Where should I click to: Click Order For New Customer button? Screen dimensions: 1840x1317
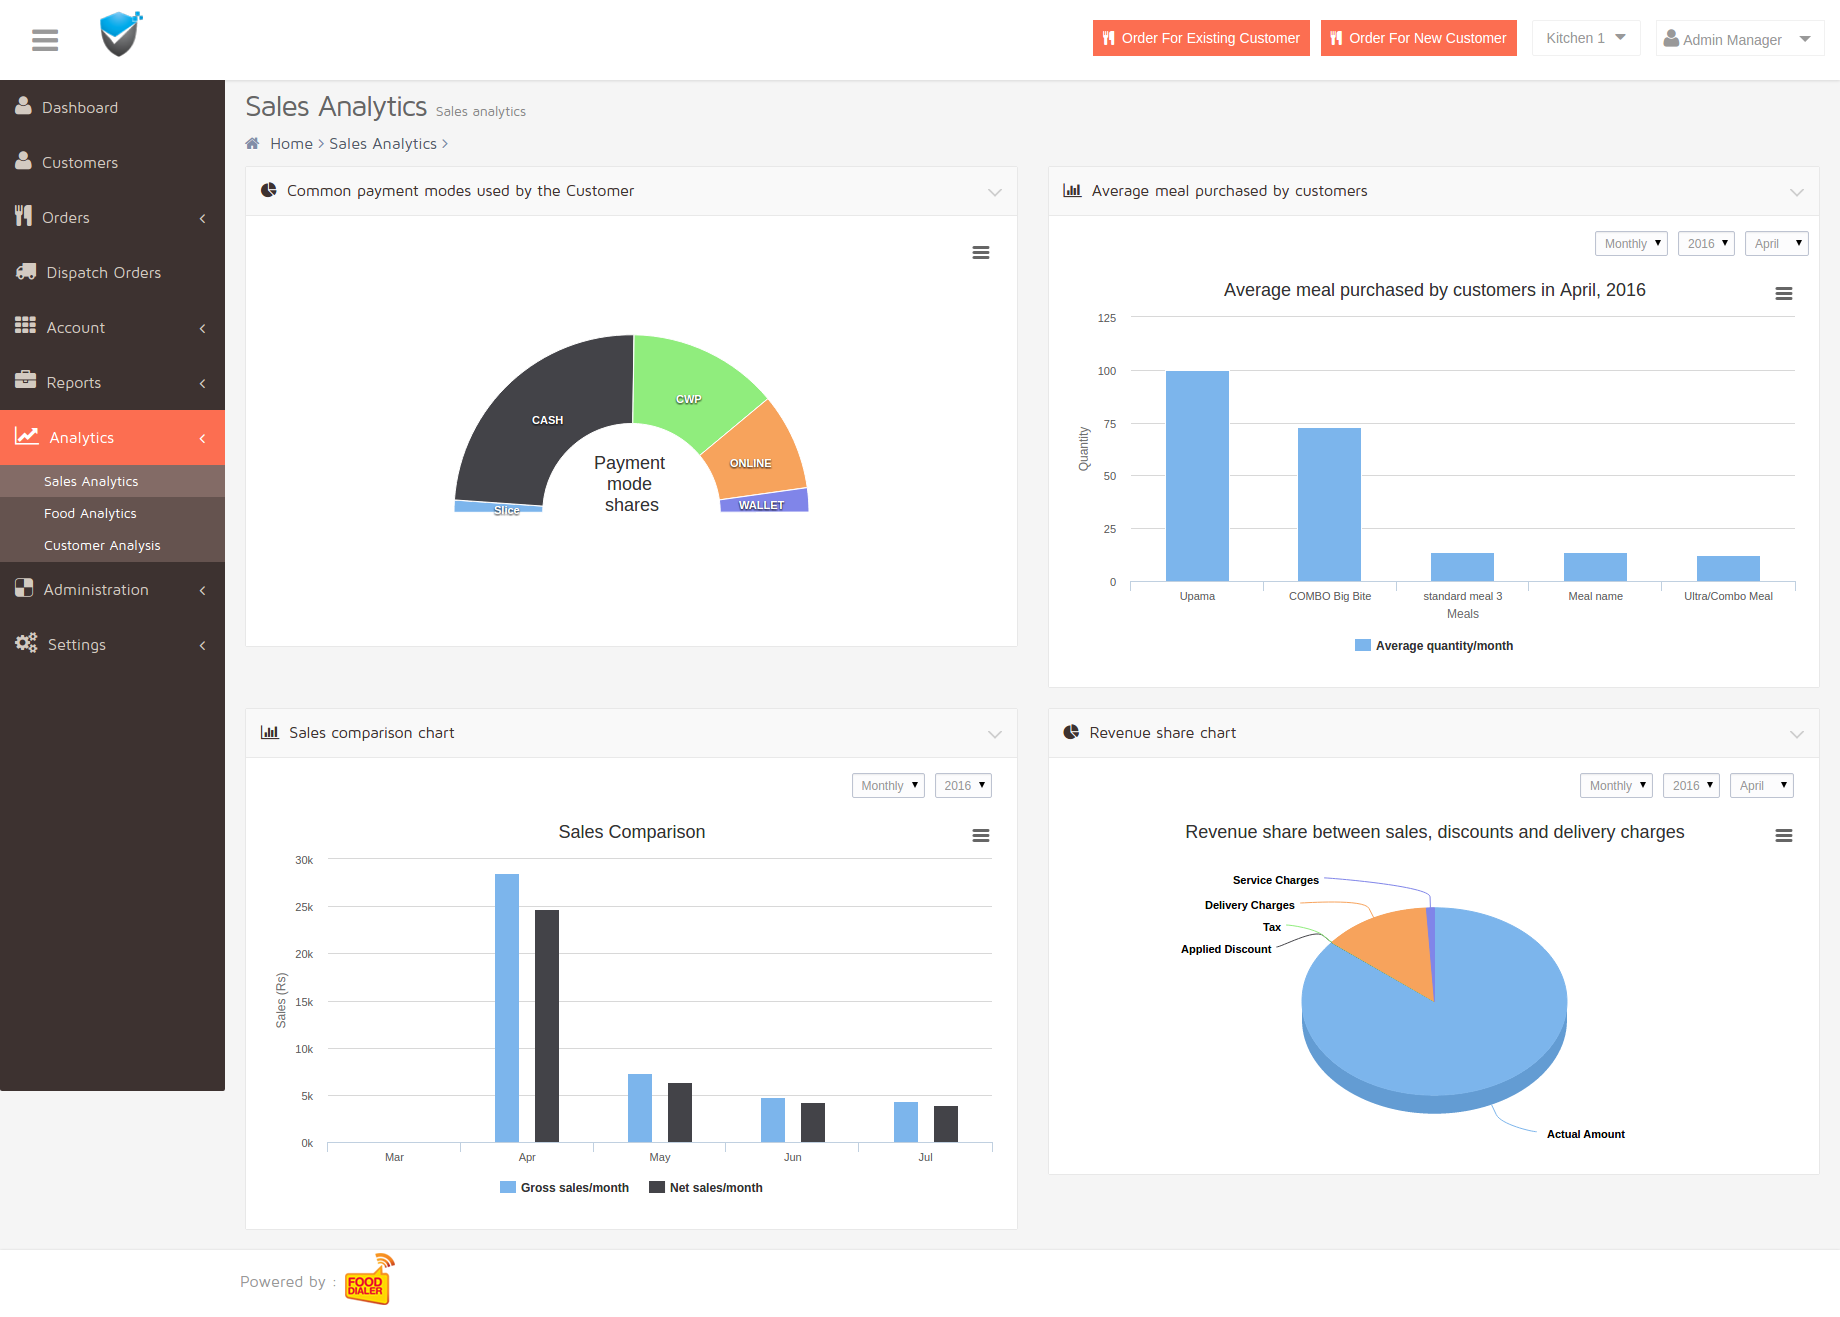1419,38
